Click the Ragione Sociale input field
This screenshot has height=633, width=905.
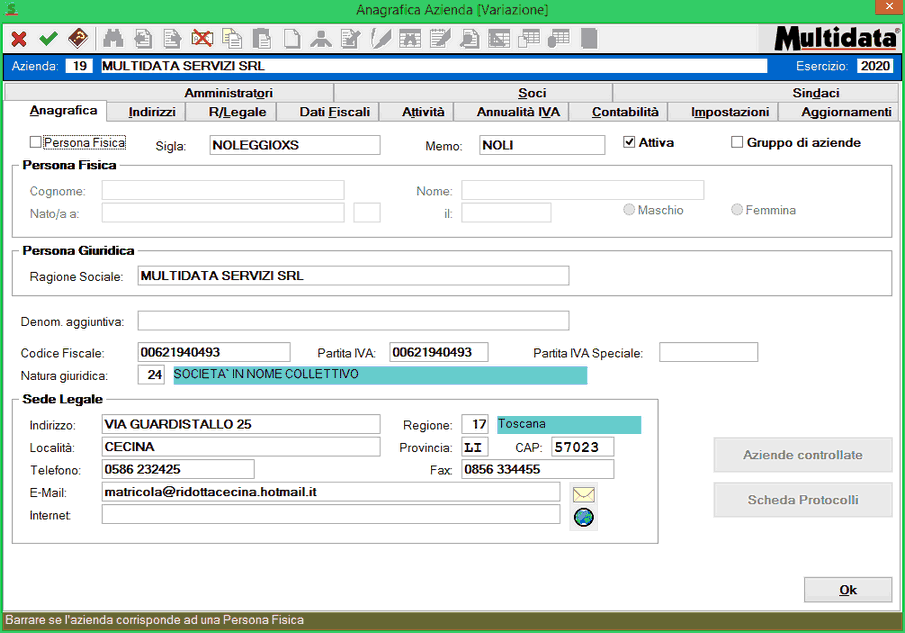[353, 276]
